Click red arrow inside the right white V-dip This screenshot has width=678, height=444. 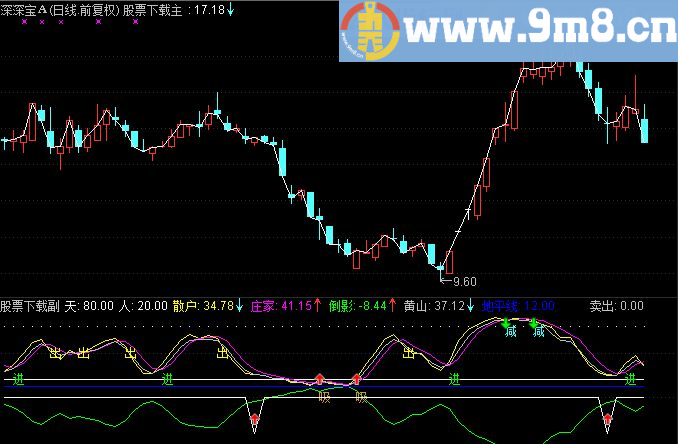click(x=608, y=418)
